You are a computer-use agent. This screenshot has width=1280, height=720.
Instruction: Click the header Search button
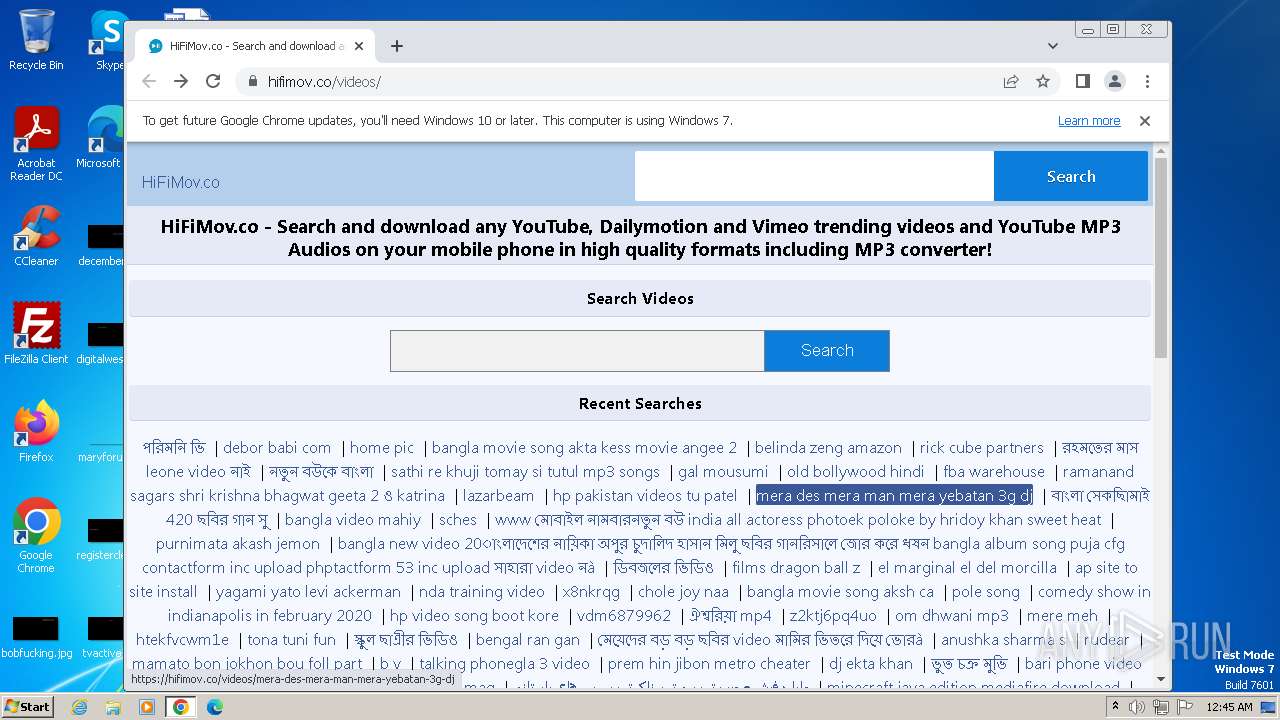coord(1071,176)
